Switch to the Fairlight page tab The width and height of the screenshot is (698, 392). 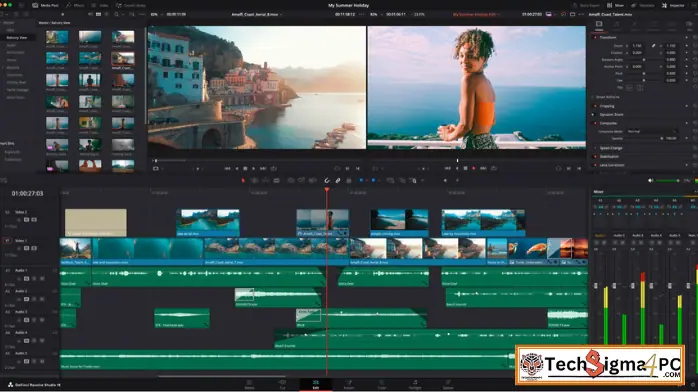[x=415, y=384]
